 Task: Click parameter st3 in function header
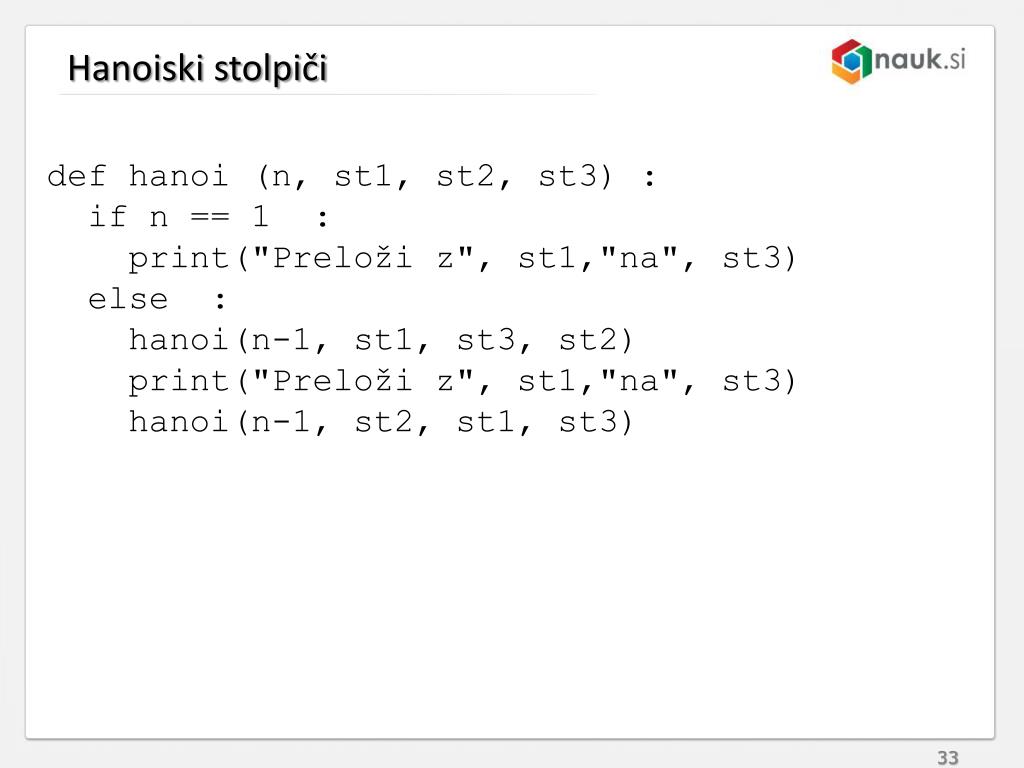point(567,176)
